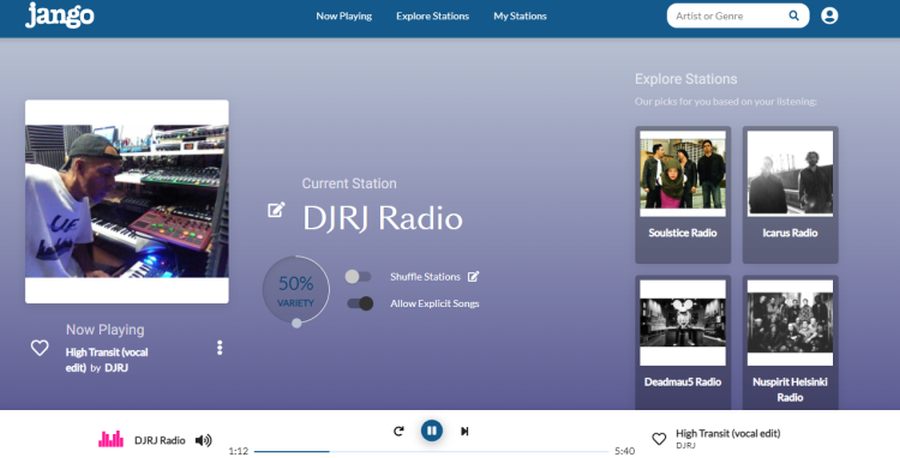Skip to the next song

[x=464, y=431]
